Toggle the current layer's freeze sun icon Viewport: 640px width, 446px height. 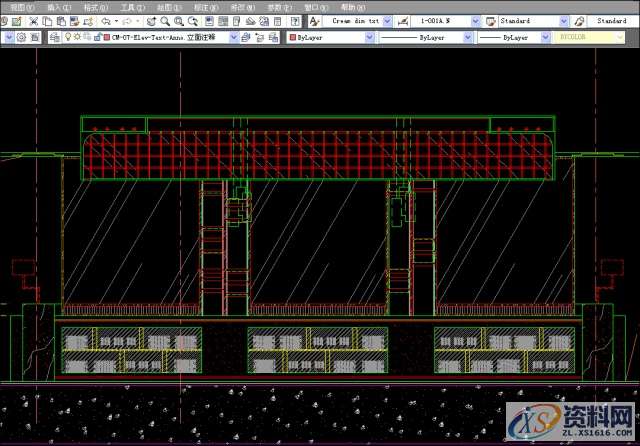coord(76,37)
